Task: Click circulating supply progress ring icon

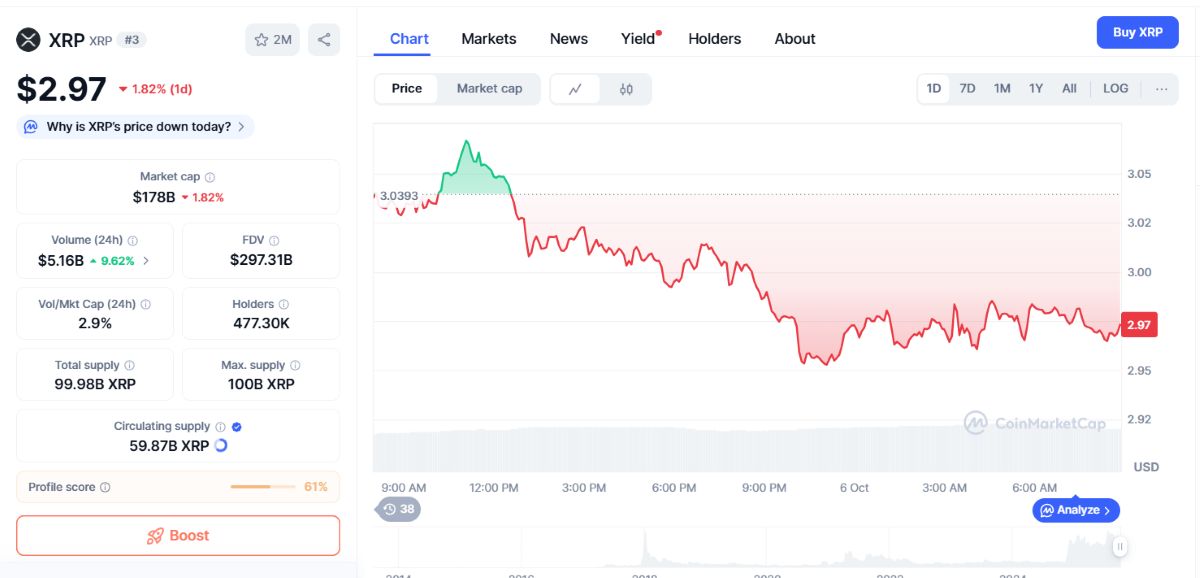Action: click(x=221, y=445)
